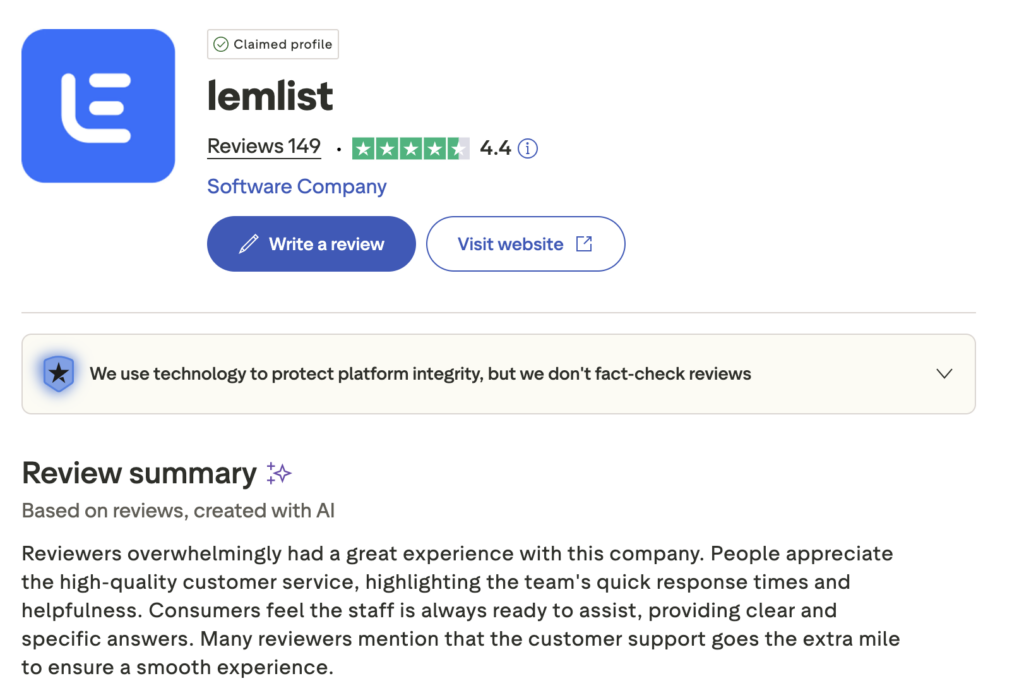Click the Claimed profile badge label
Image resolution: width=1024 pixels, height=700 pixels.
pos(282,45)
